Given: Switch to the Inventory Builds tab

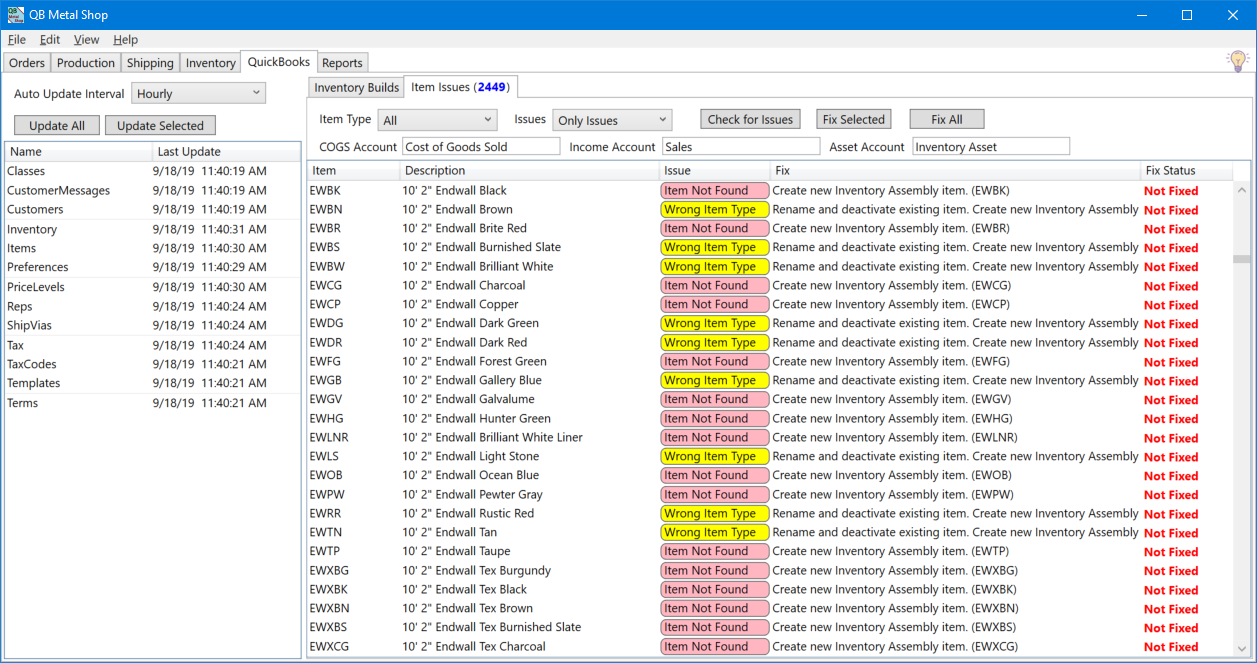Looking at the screenshot, I should (x=356, y=88).
